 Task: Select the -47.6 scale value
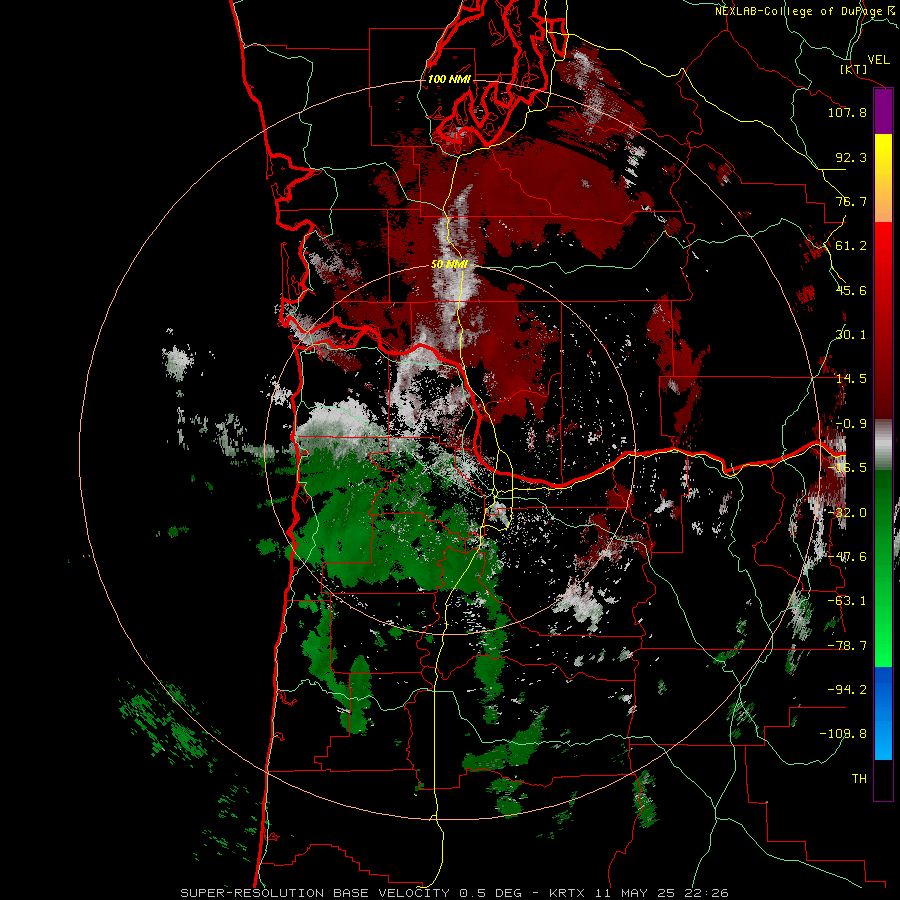pyautogui.click(x=847, y=556)
